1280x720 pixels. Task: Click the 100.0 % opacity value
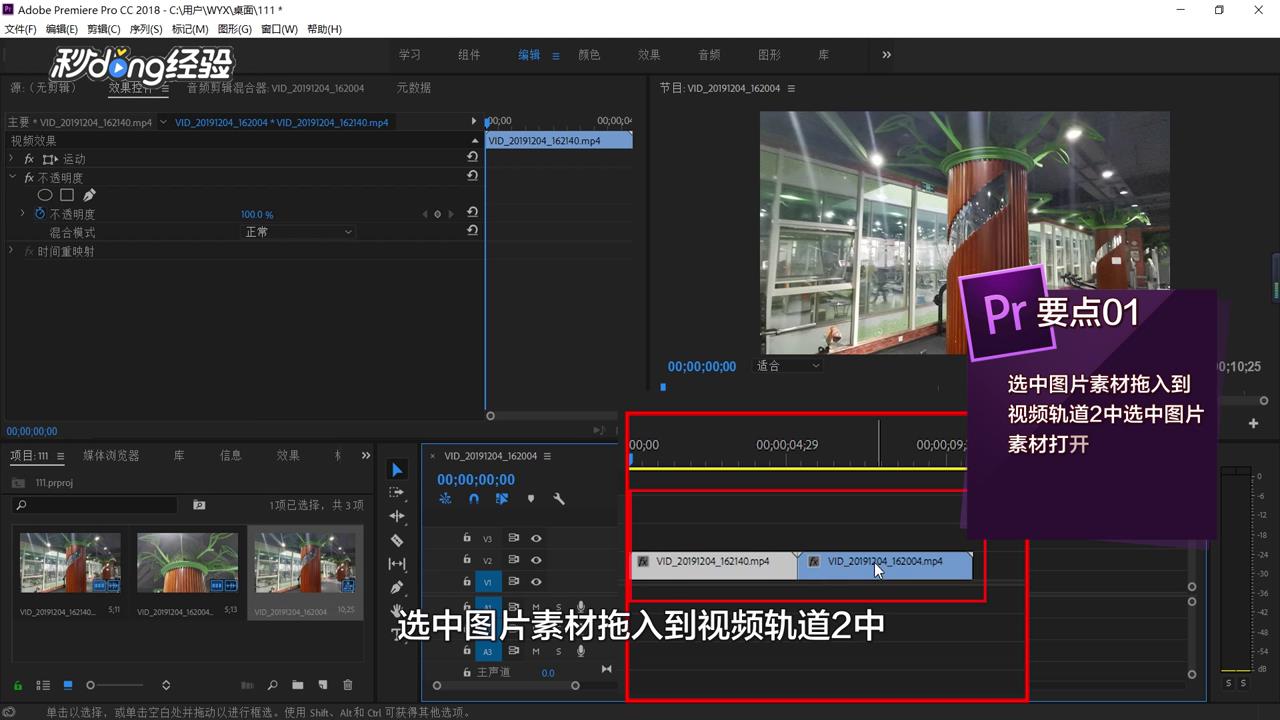coord(257,214)
